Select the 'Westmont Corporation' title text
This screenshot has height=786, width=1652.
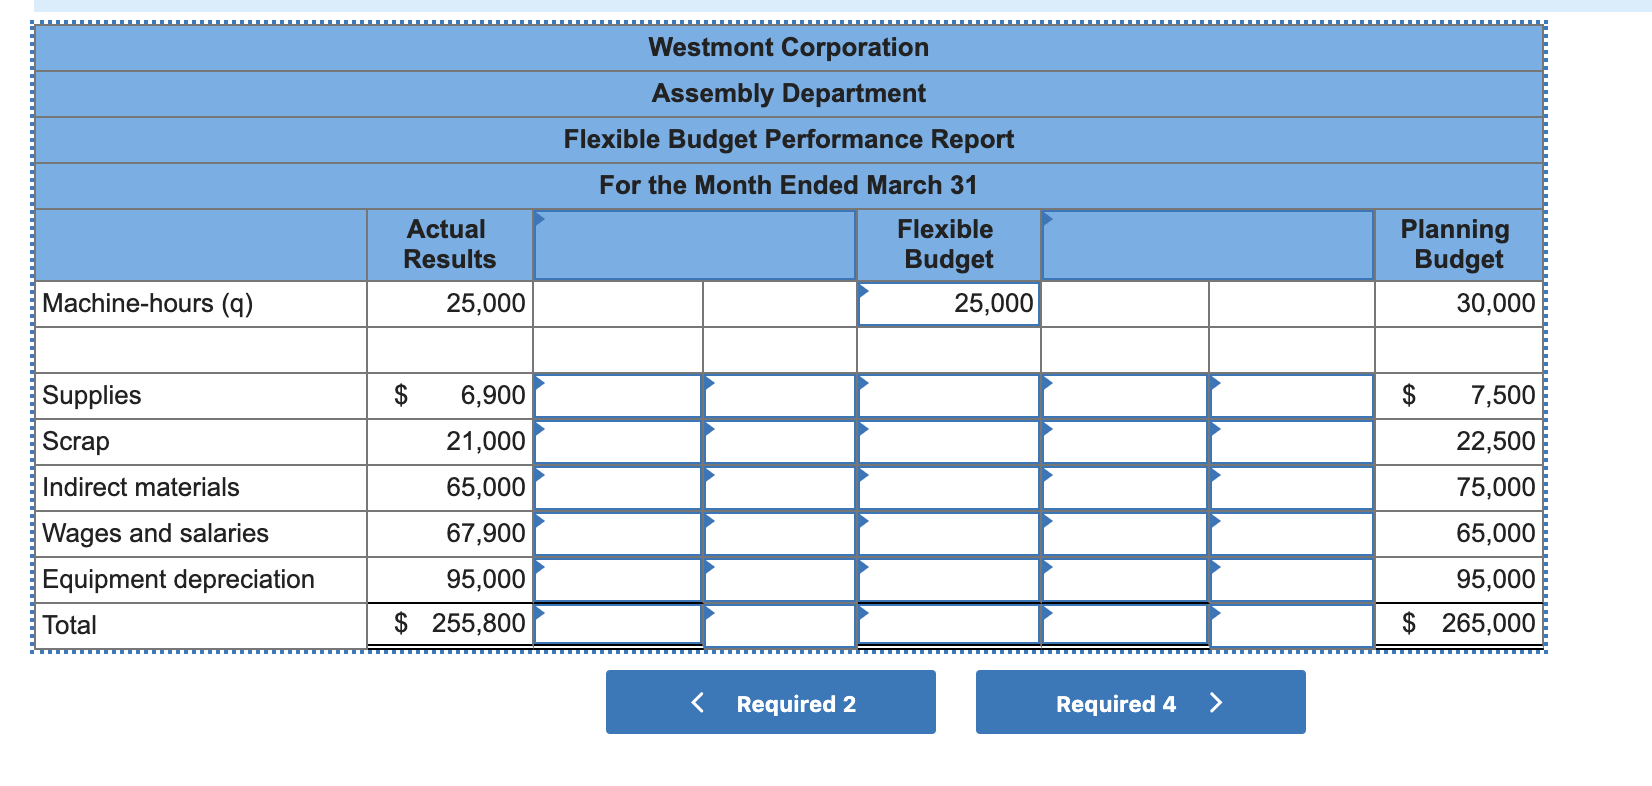point(789,47)
